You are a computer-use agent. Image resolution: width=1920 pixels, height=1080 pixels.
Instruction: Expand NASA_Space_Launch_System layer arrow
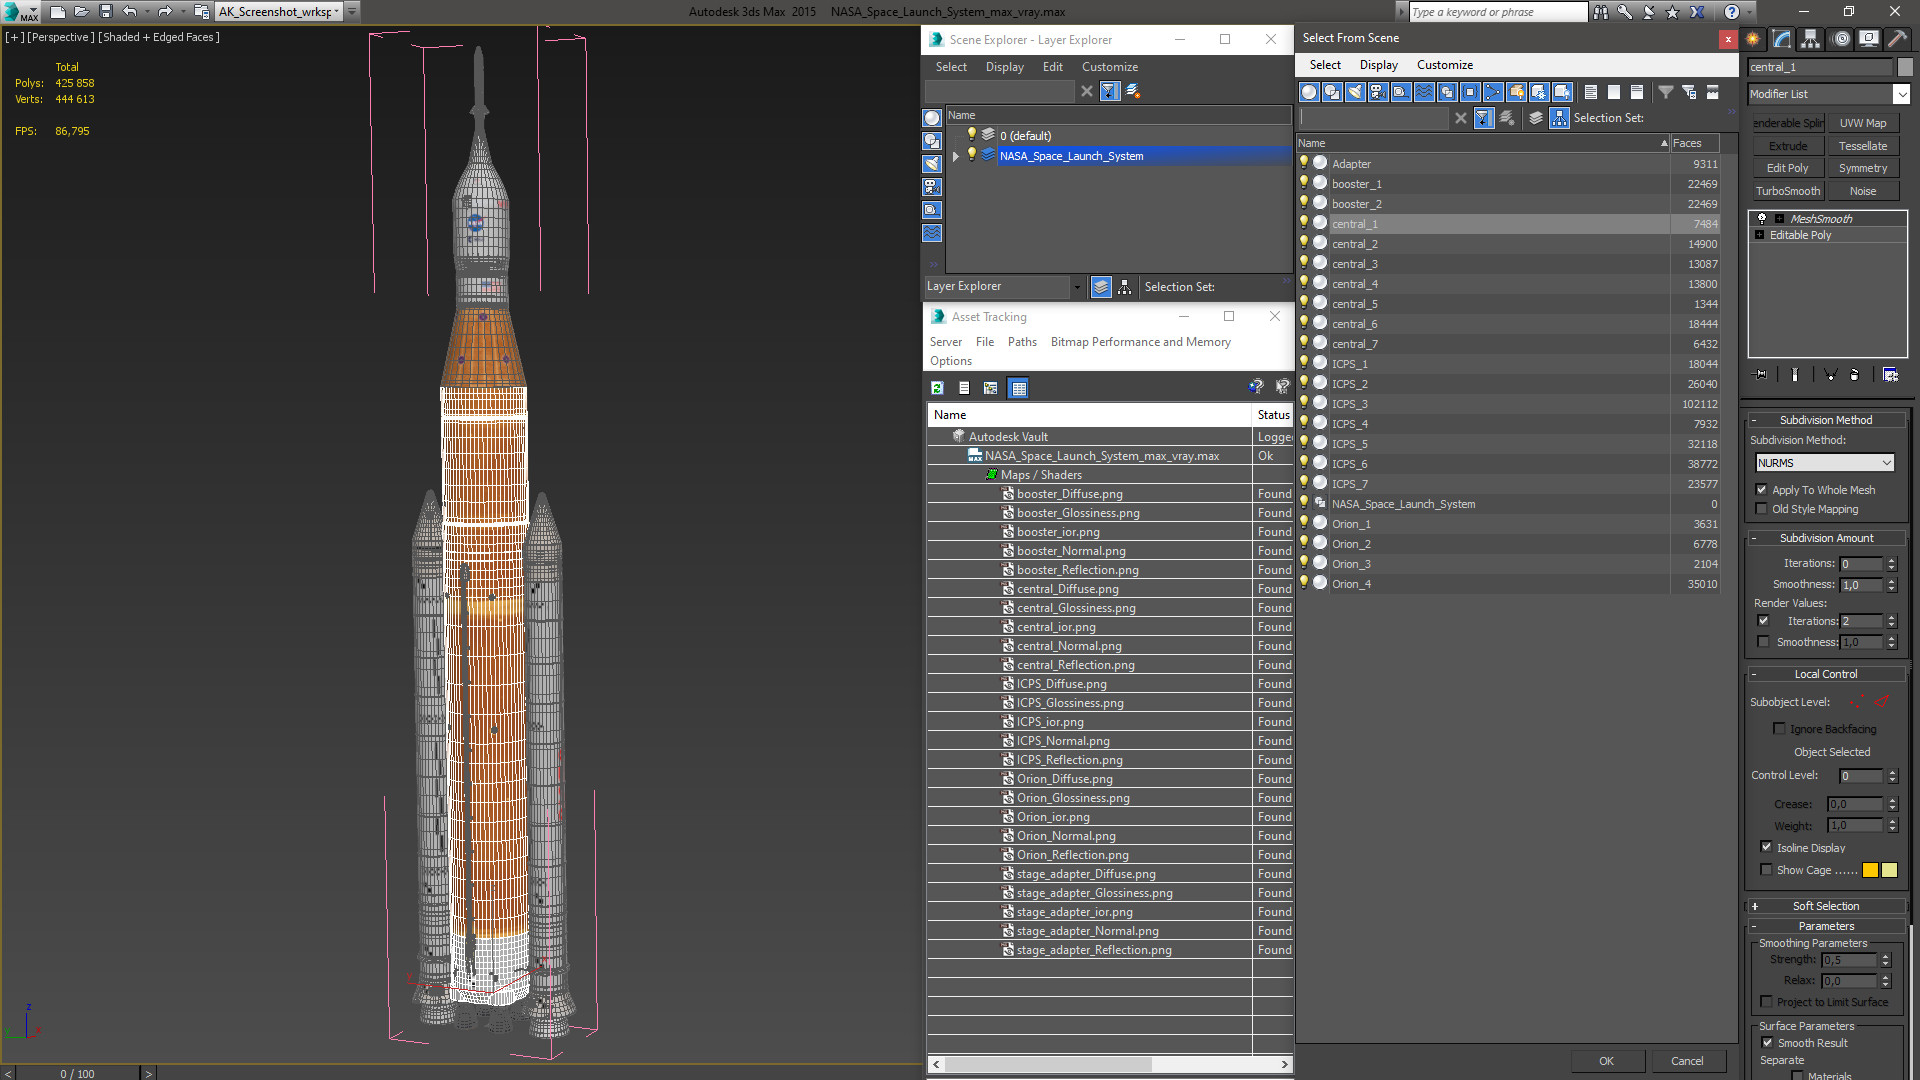click(956, 156)
